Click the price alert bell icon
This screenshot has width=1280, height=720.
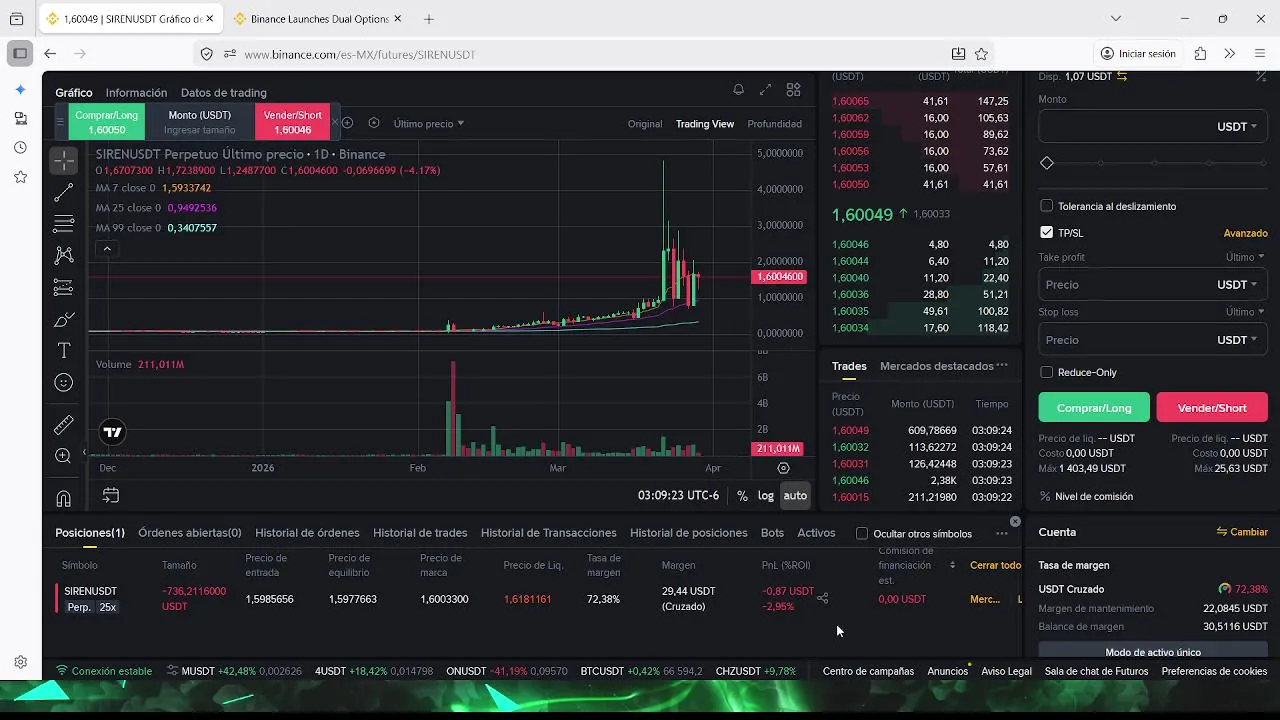(738, 90)
